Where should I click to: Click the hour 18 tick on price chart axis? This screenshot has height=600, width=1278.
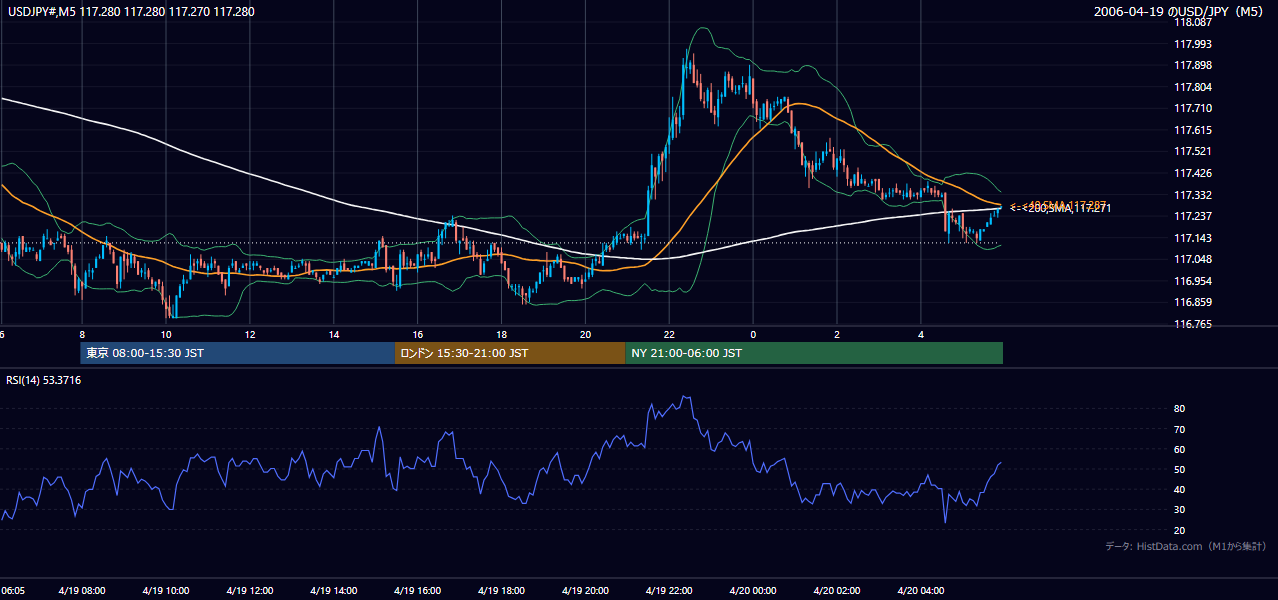(502, 335)
